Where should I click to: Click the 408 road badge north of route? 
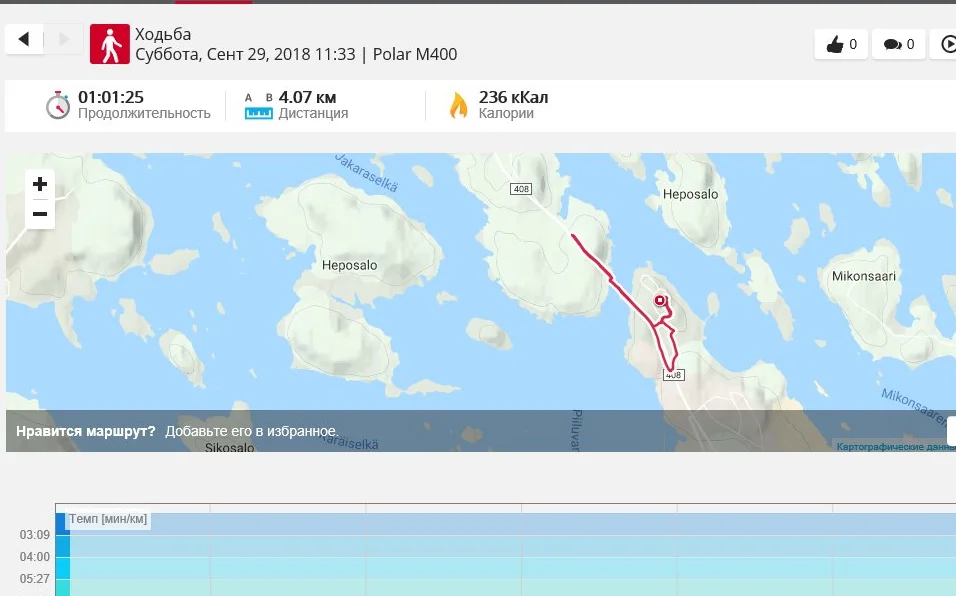(x=521, y=189)
